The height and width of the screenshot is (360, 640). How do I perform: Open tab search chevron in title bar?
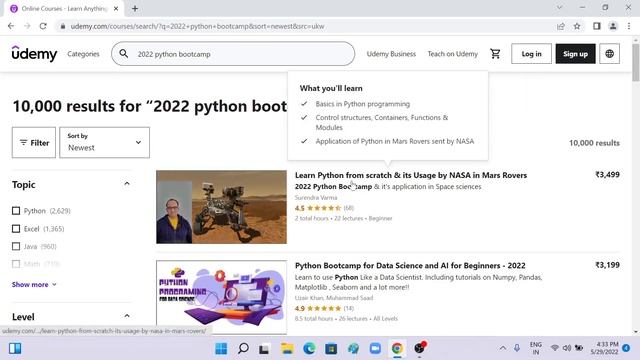pyautogui.click(x=560, y=7)
